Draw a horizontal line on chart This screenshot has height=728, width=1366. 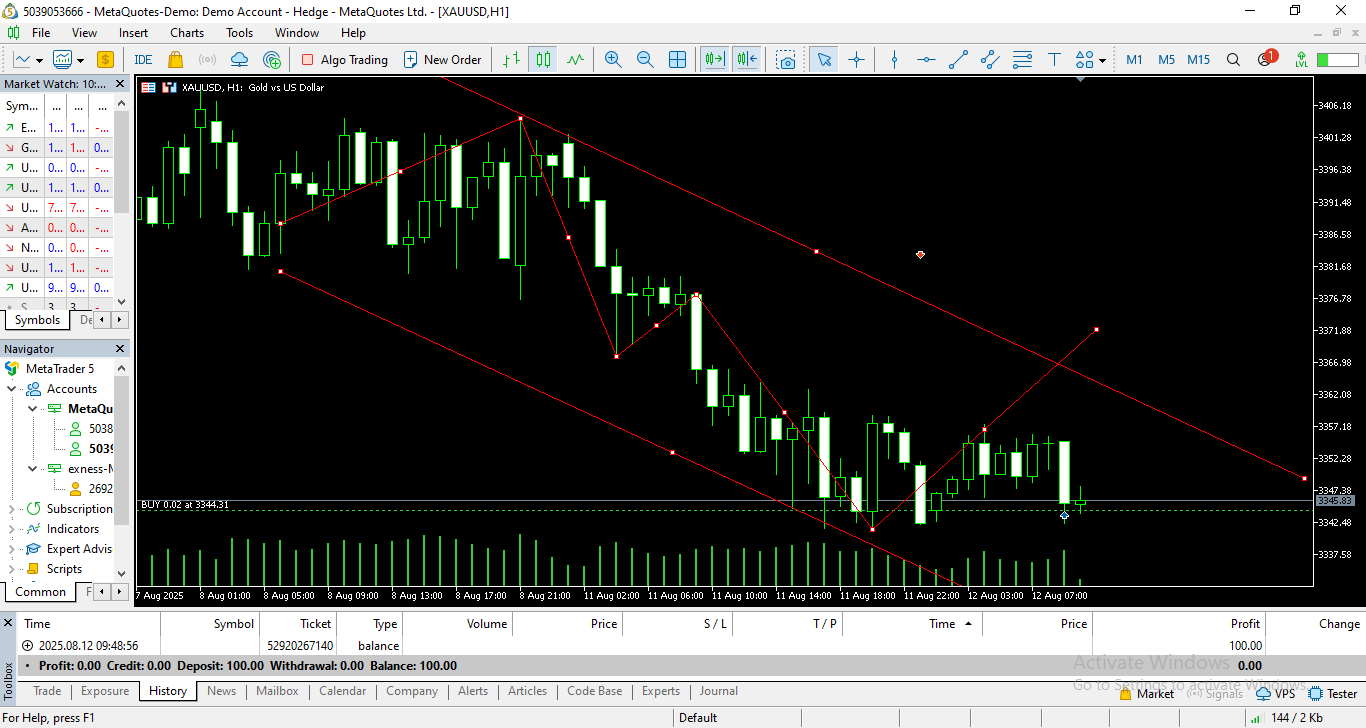[926, 60]
